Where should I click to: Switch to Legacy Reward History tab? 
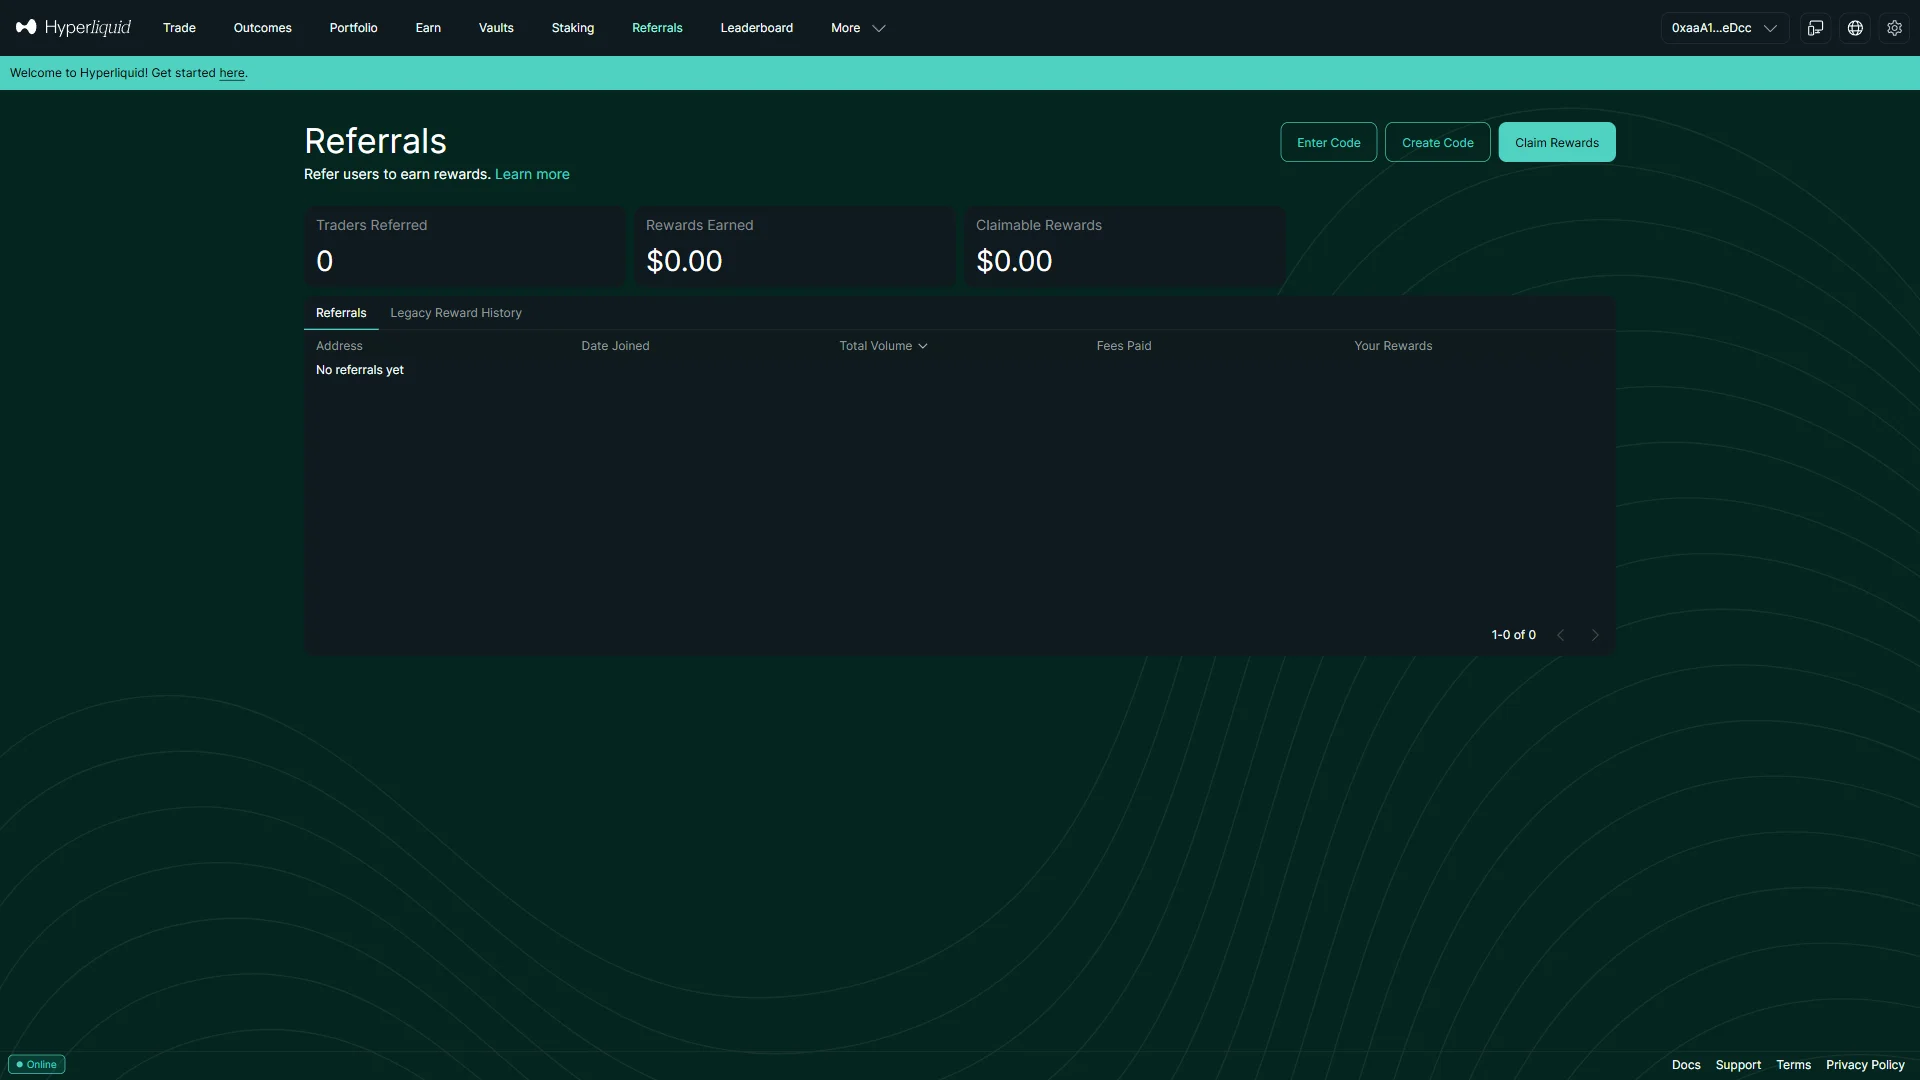pos(456,313)
